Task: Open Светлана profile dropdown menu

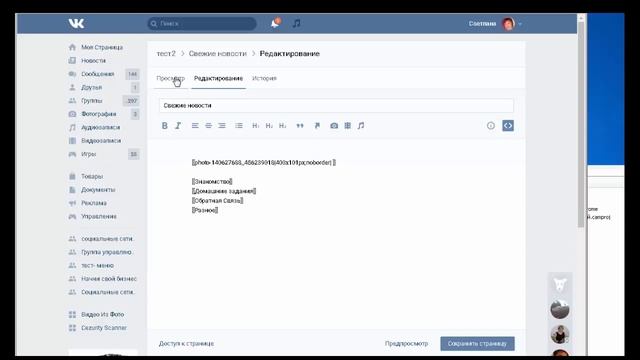Action: tap(495, 24)
